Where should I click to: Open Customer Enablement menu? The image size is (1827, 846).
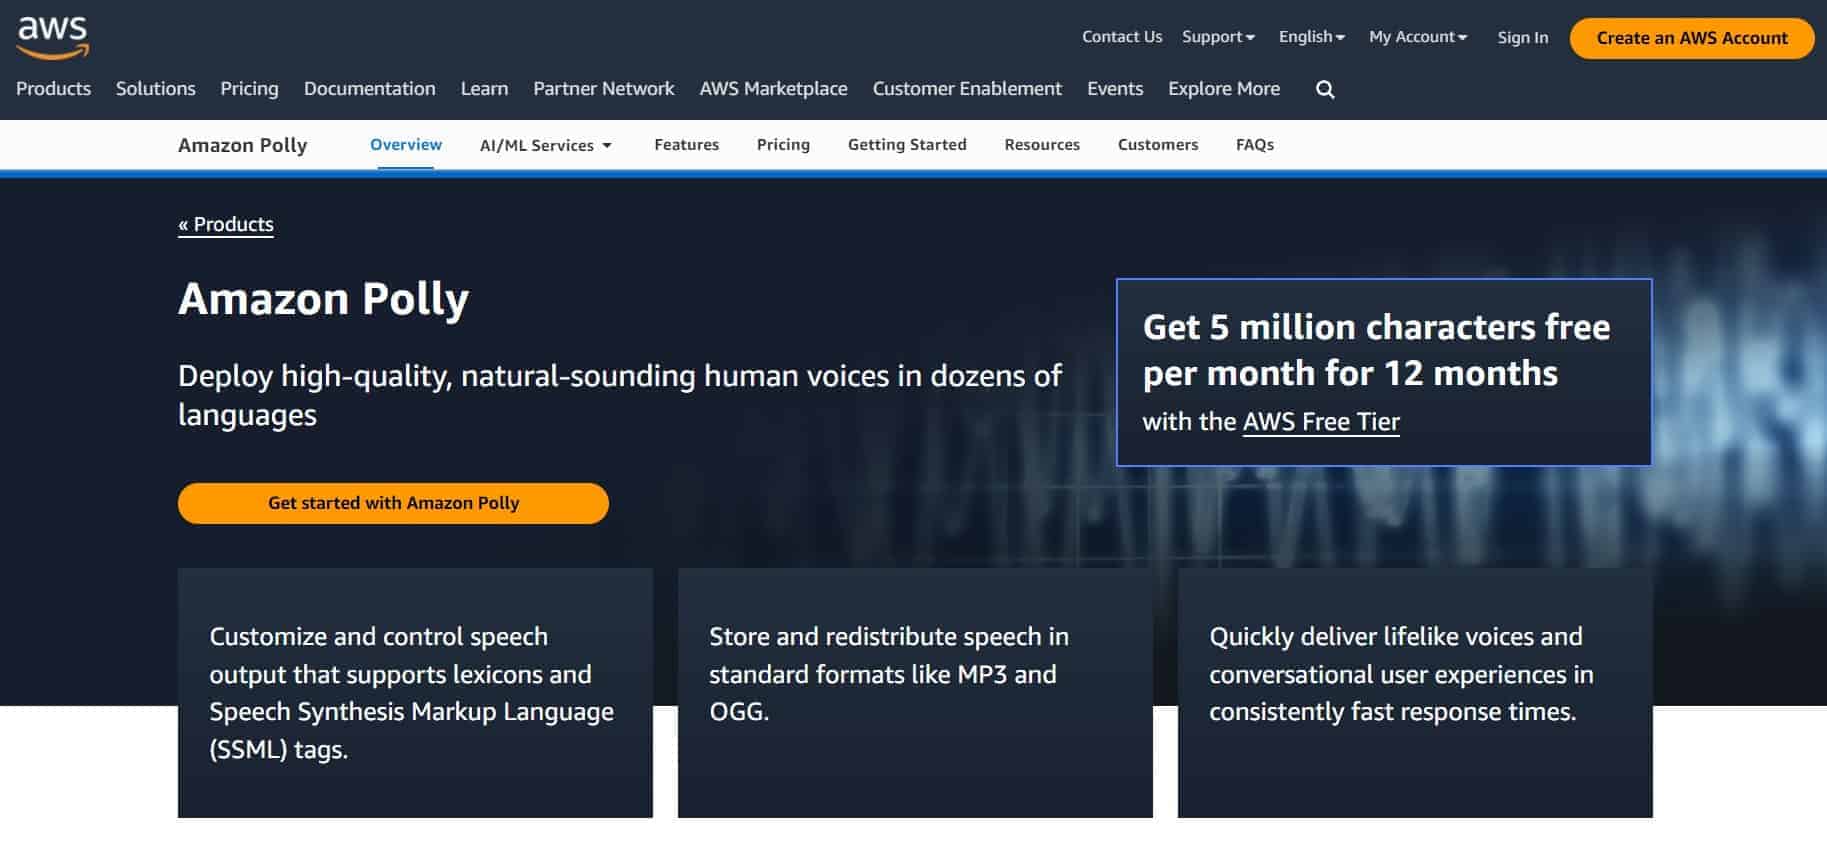pos(967,89)
